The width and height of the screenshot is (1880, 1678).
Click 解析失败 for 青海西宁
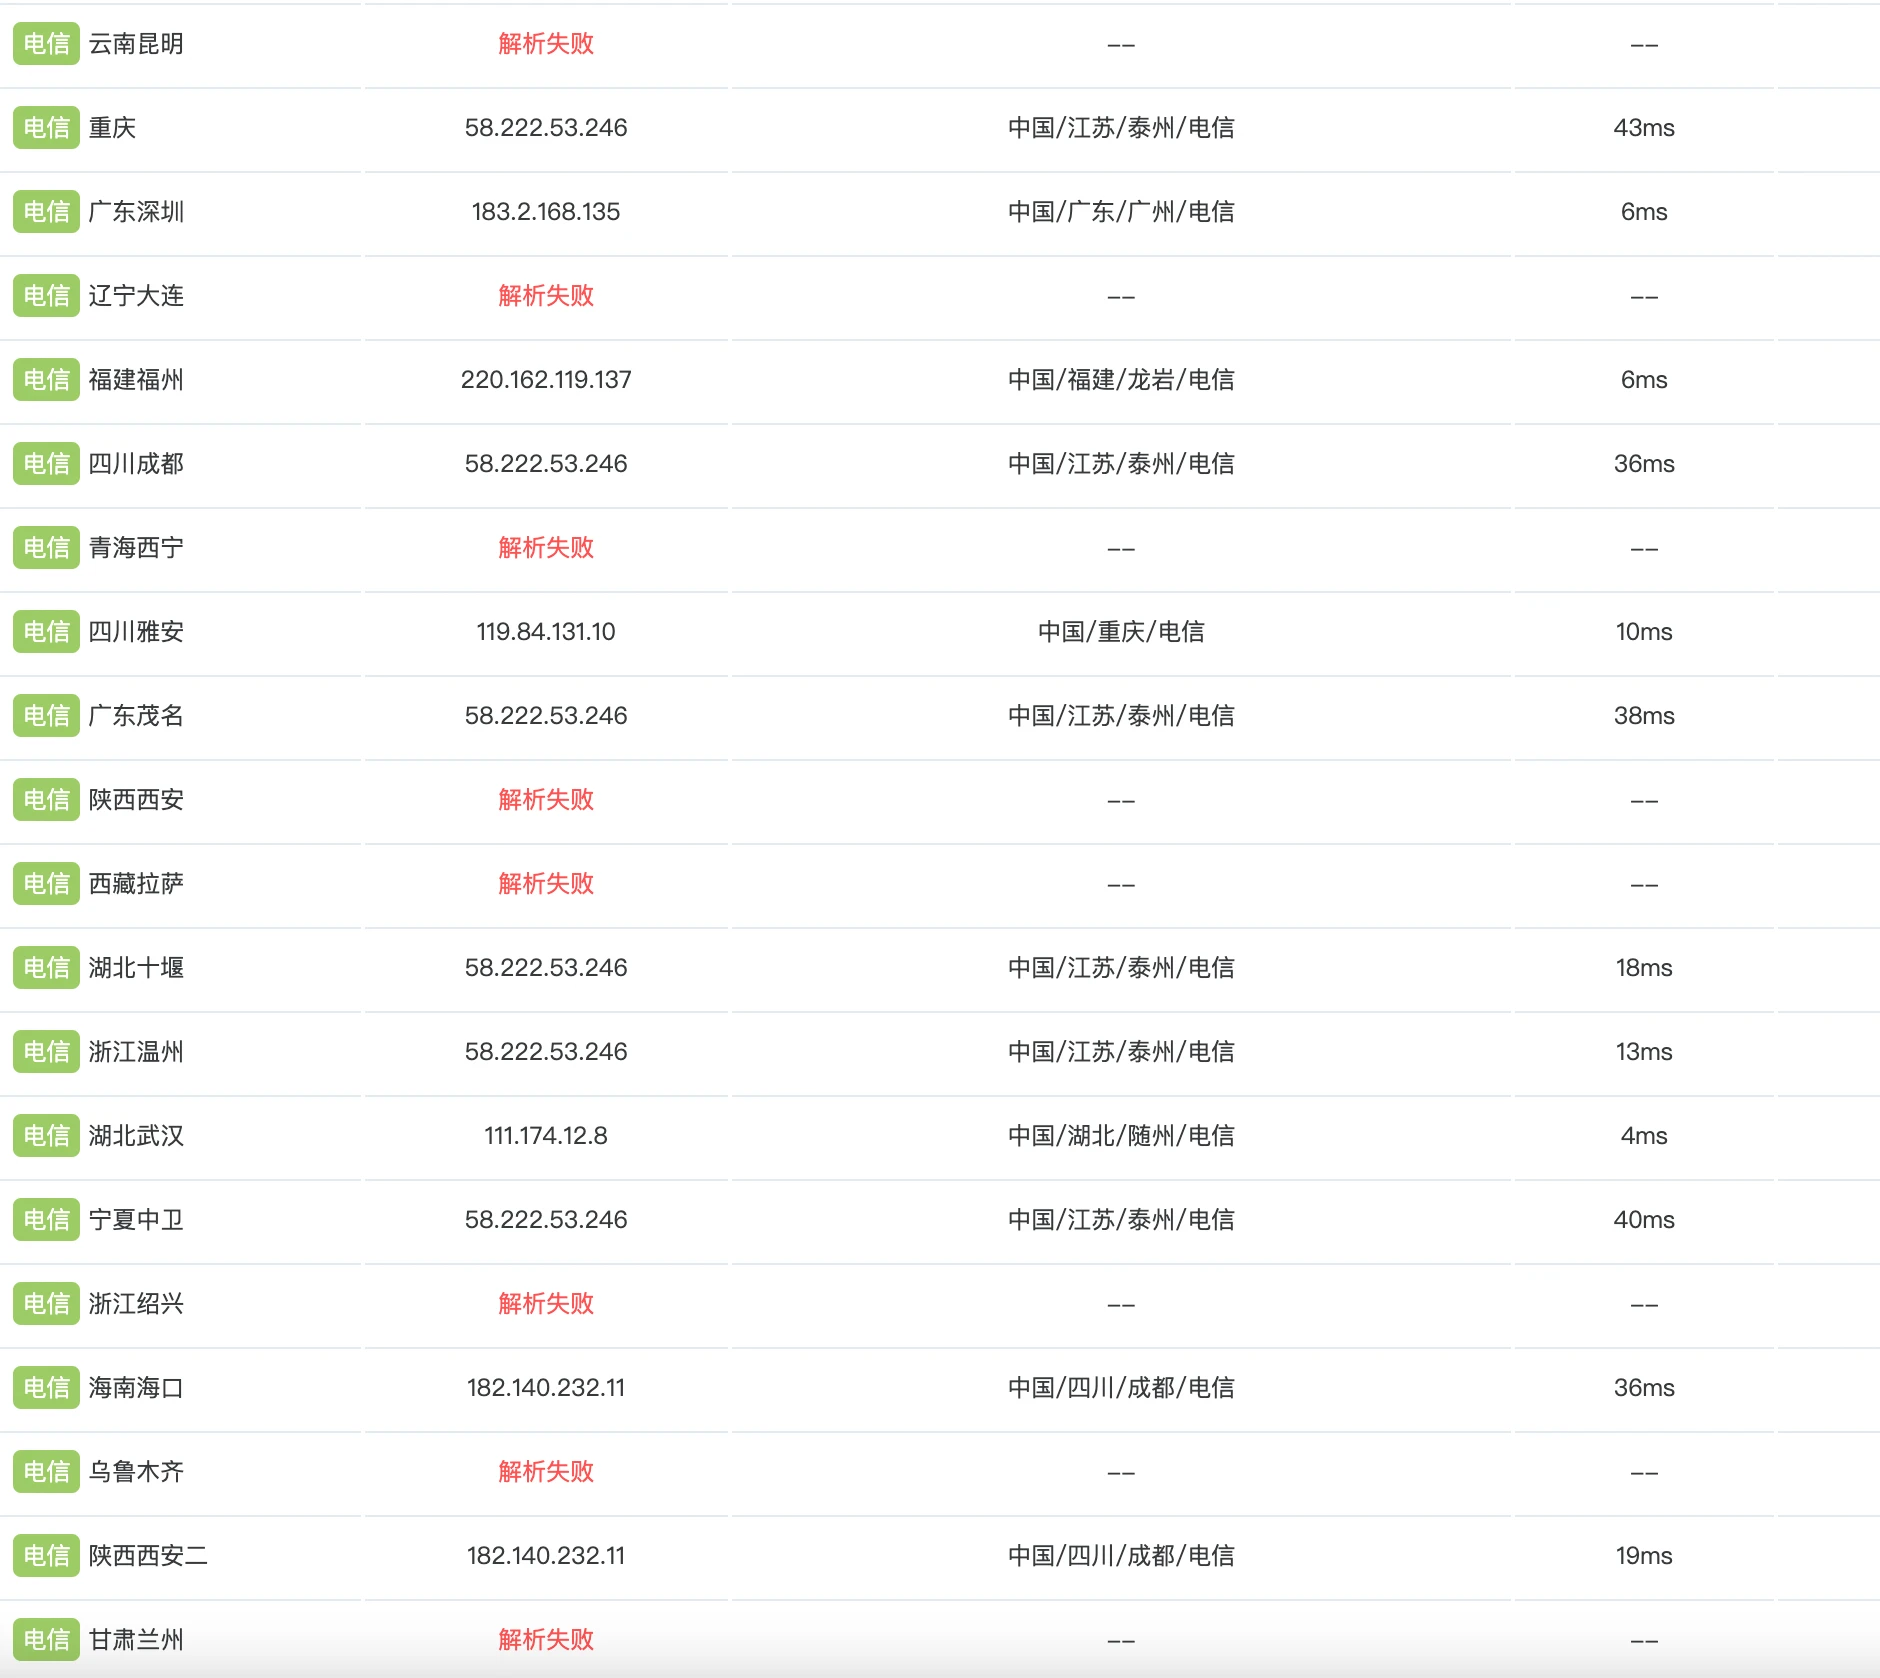(x=546, y=548)
